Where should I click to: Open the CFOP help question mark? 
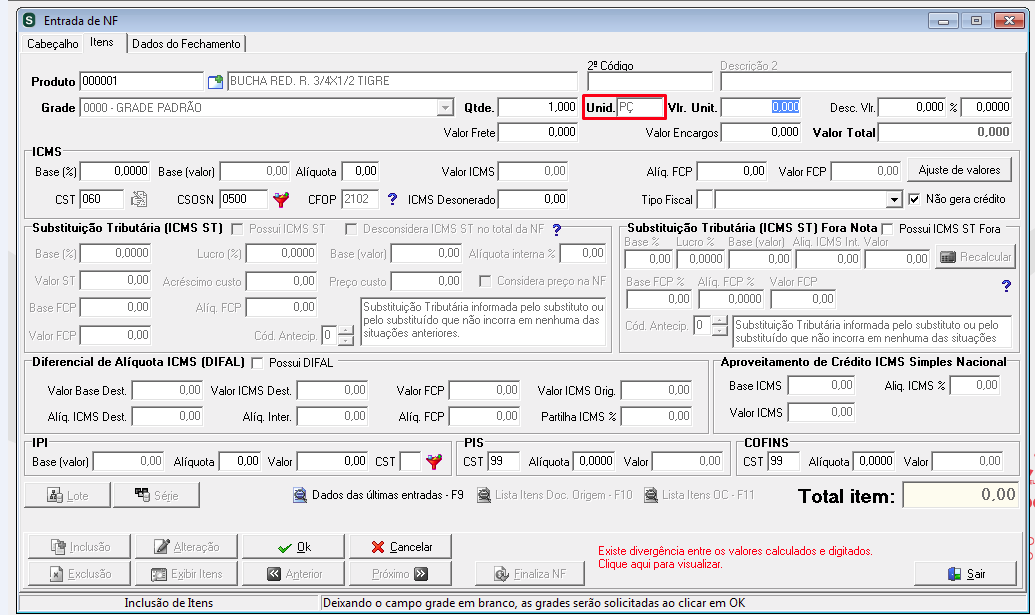pyautogui.click(x=392, y=199)
